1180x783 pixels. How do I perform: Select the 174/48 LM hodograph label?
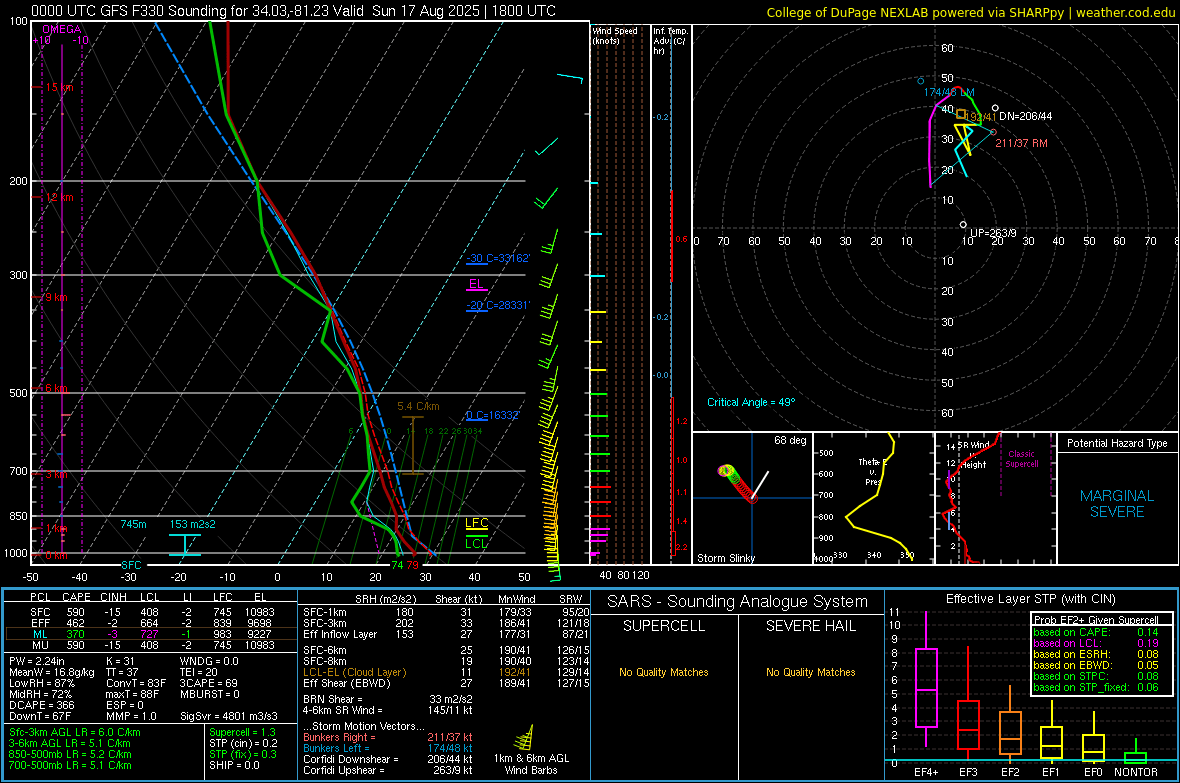coord(949,93)
